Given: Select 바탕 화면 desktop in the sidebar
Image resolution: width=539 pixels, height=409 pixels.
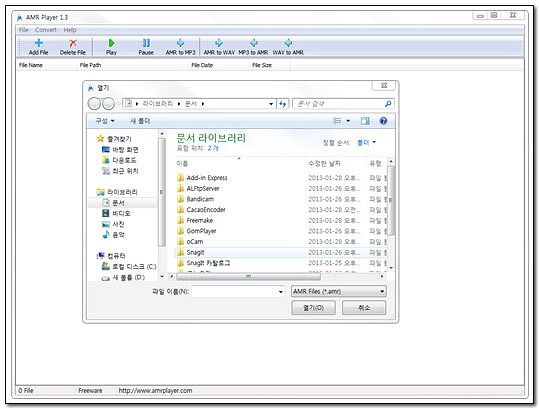Looking at the screenshot, I should (x=120, y=150).
